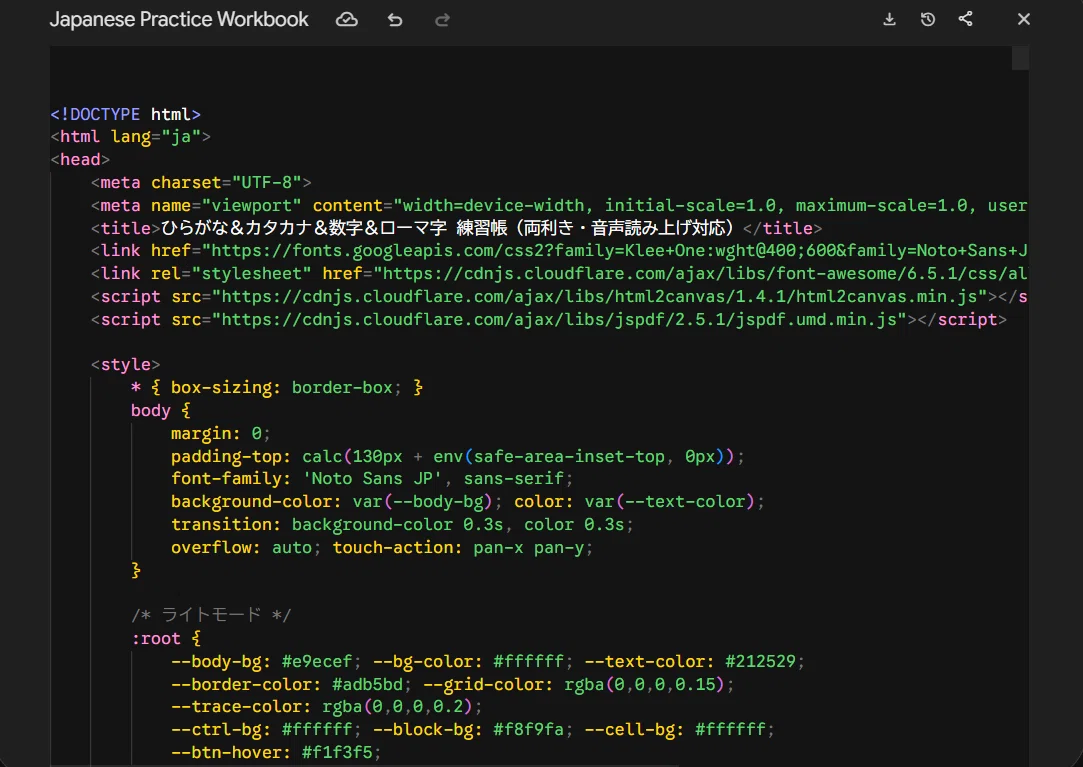Screen dimensions: 1083x767
Task: Click the margin: 0 line
Action: (221, 433)
